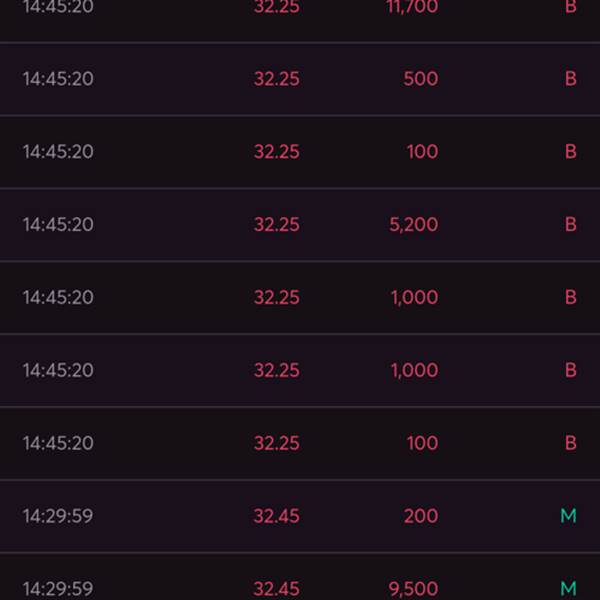Click the 500 volume cell

421,79
